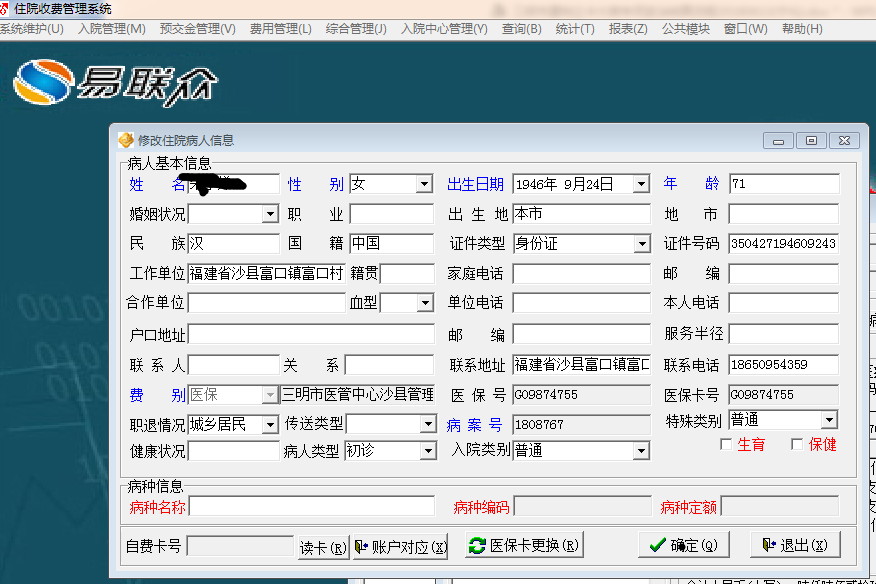
Task: Open the 入院管理(M) menu
Action: (x=112, y=29)
